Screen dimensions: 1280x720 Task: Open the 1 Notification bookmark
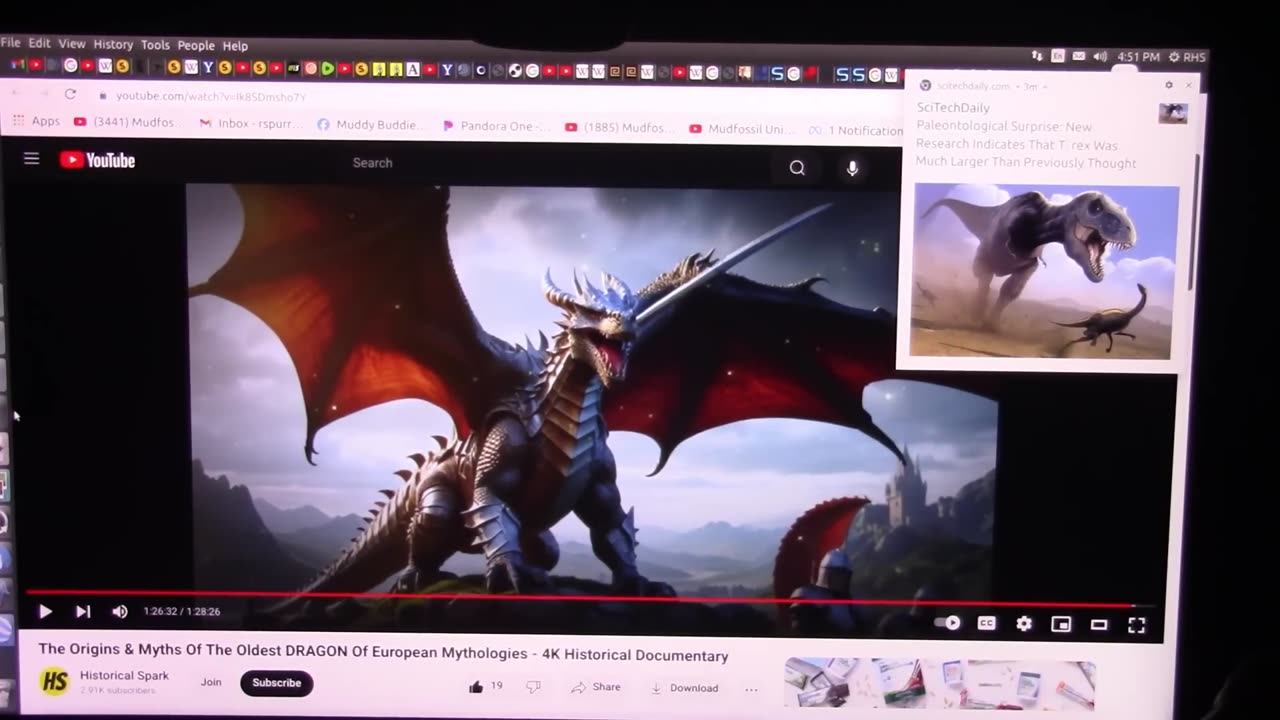(856, 131)
